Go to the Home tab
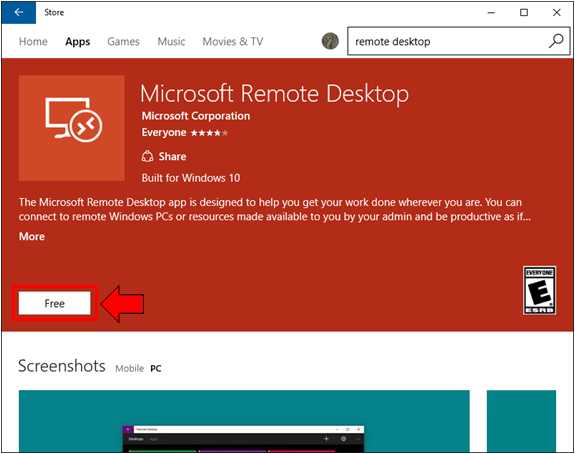 coord(33,41)
